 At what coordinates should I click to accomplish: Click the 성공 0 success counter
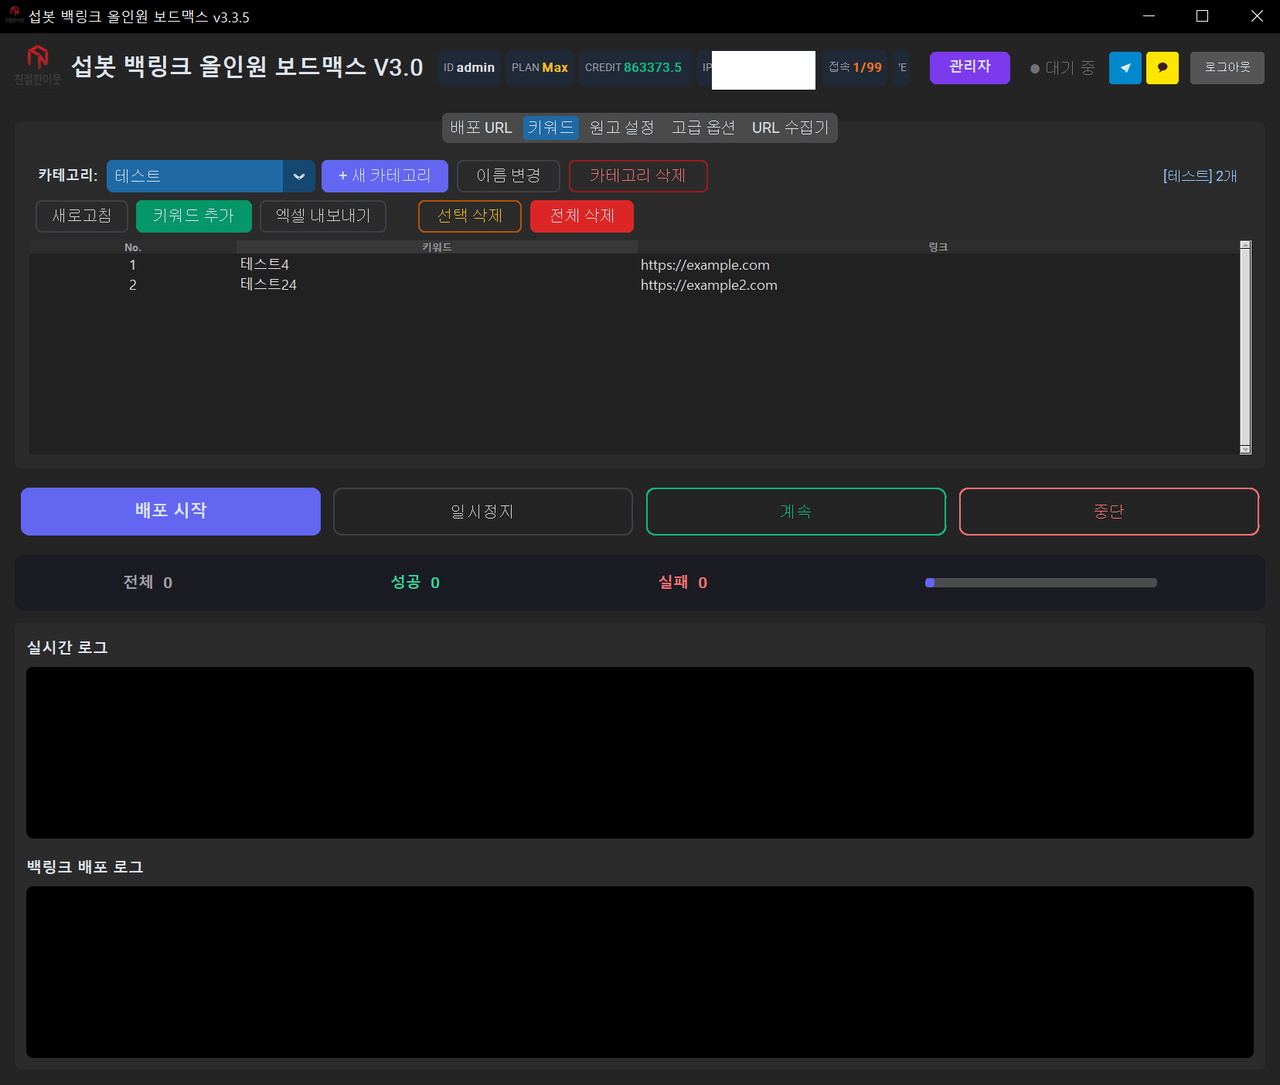(x=415, y=583)
